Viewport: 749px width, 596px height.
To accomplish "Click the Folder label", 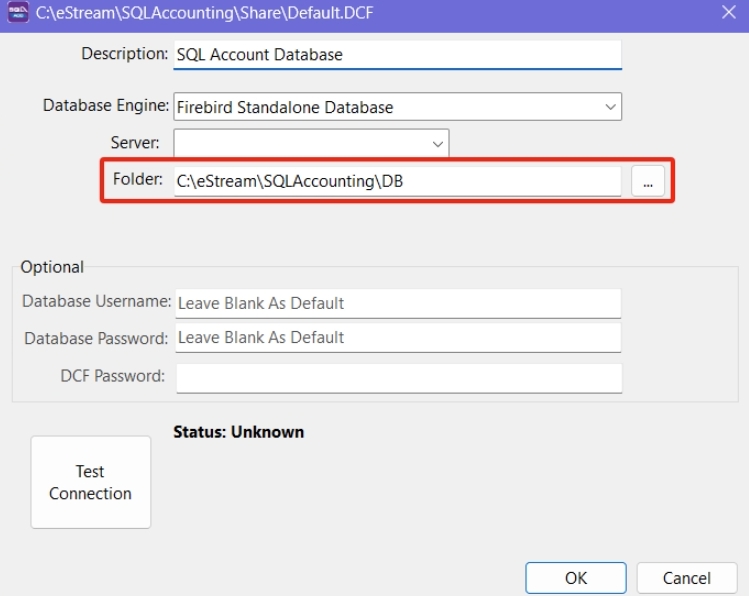I will [137, 180].
